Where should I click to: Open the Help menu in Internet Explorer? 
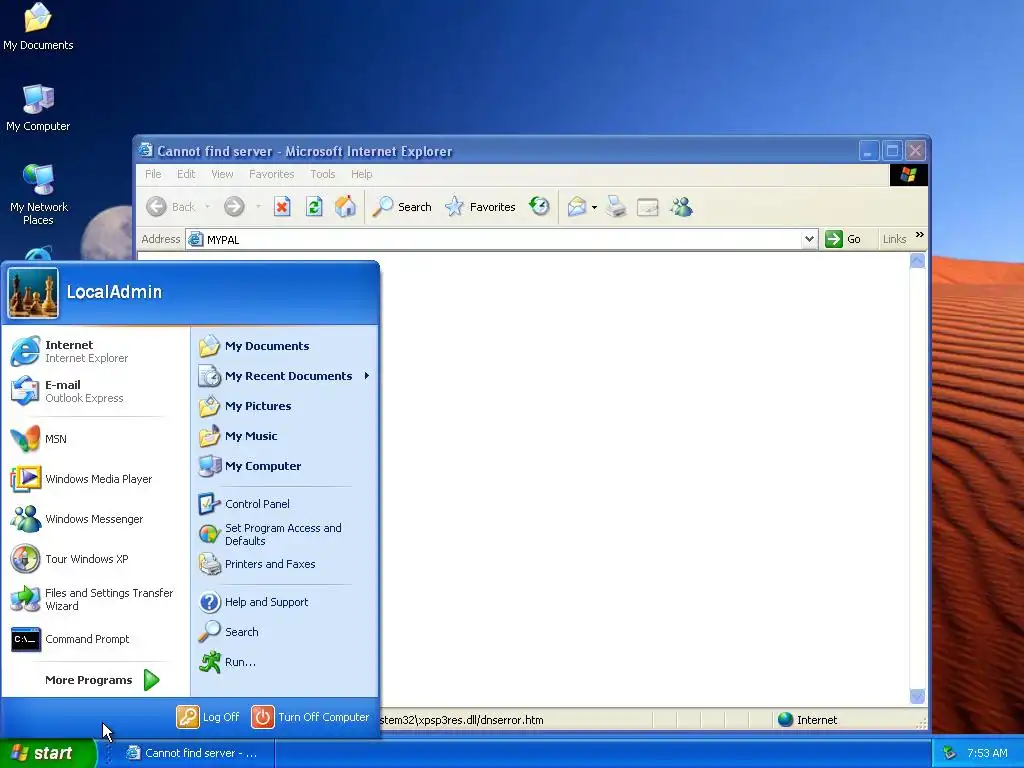point(361,174)
